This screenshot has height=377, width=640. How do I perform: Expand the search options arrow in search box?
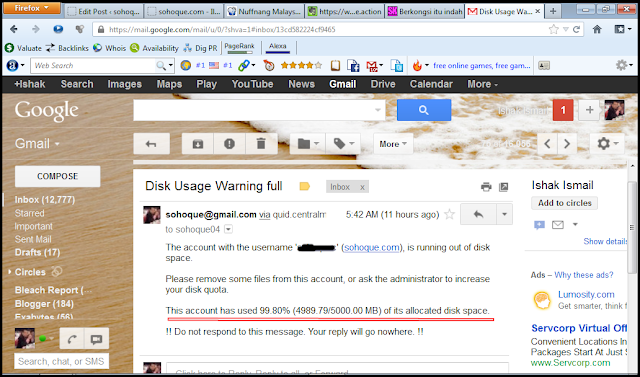[378, 110]
